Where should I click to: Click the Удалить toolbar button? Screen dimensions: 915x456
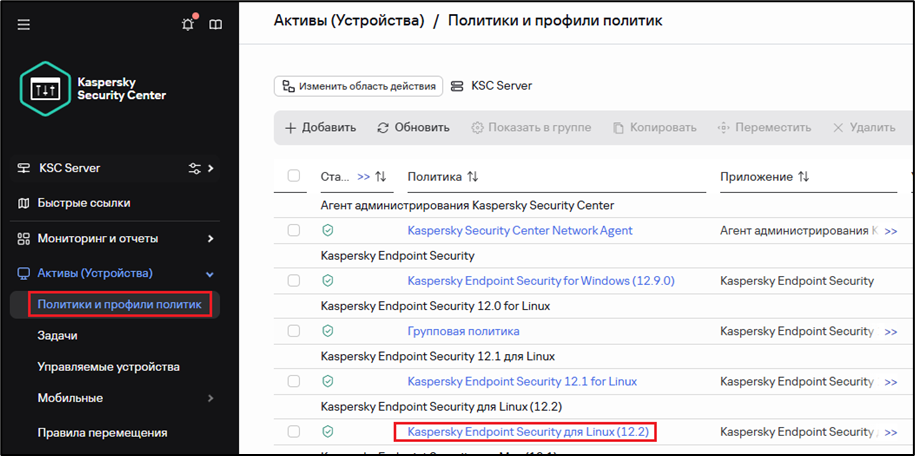[x=864, y=127]
